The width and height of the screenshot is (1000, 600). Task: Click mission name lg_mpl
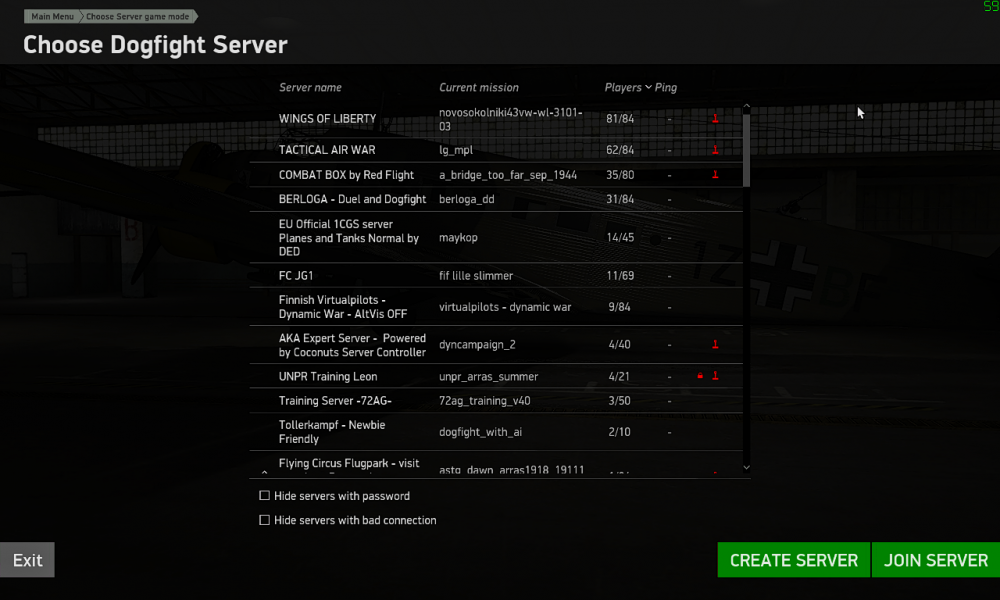tap(455, 150)
